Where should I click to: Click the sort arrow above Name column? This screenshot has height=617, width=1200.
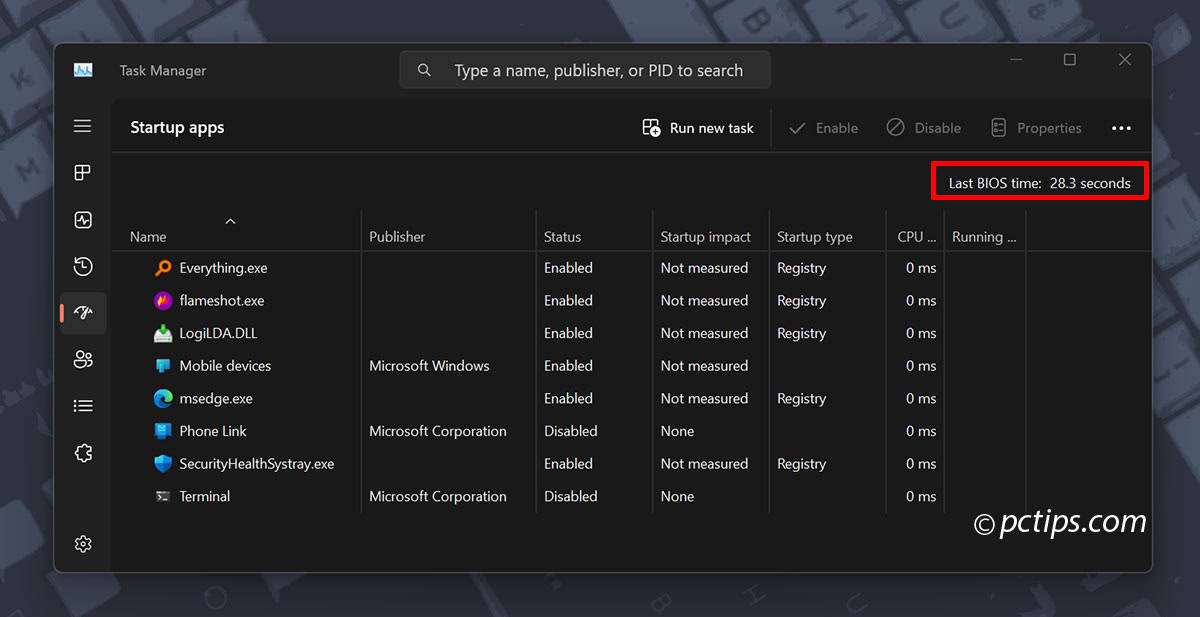pos(230,221)
